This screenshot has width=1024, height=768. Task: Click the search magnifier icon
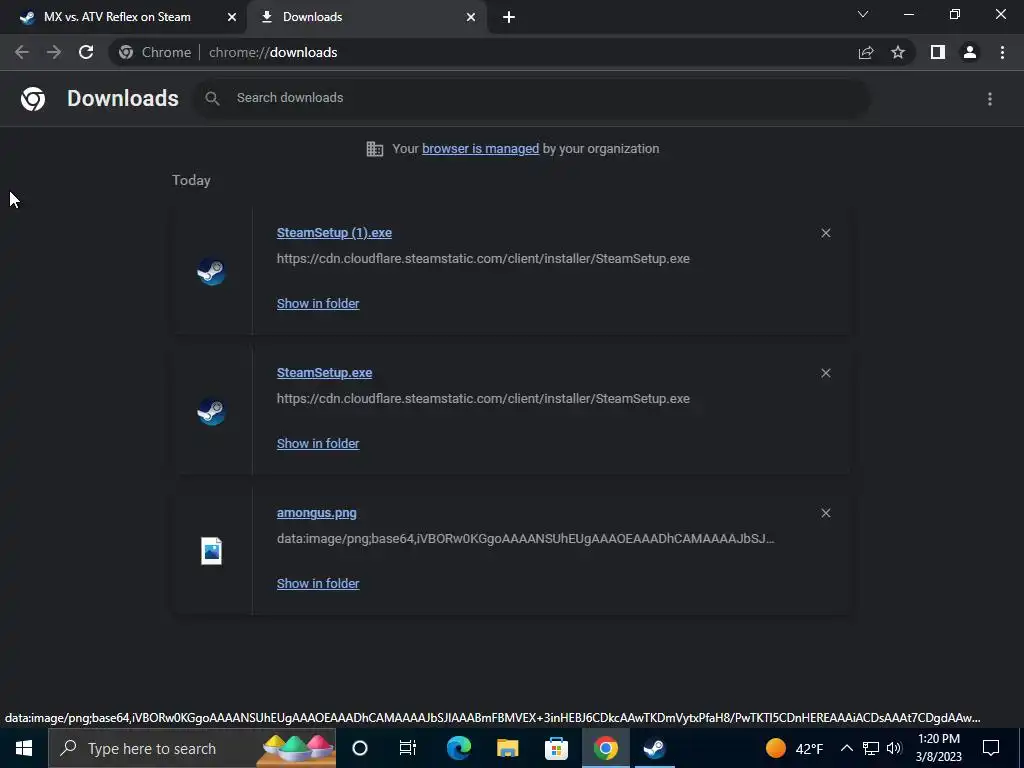pyautogui.click(x=212, y=98)
